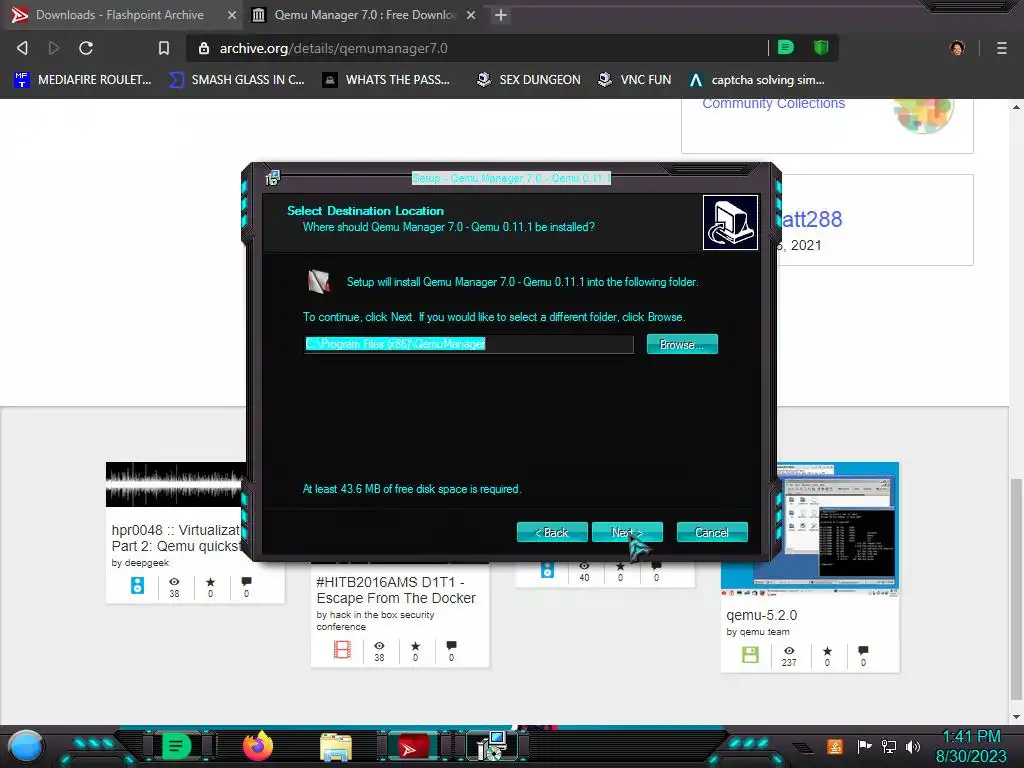Click the hpr0048 audio media type icon

pyautogui.click(x=137, y=585)
